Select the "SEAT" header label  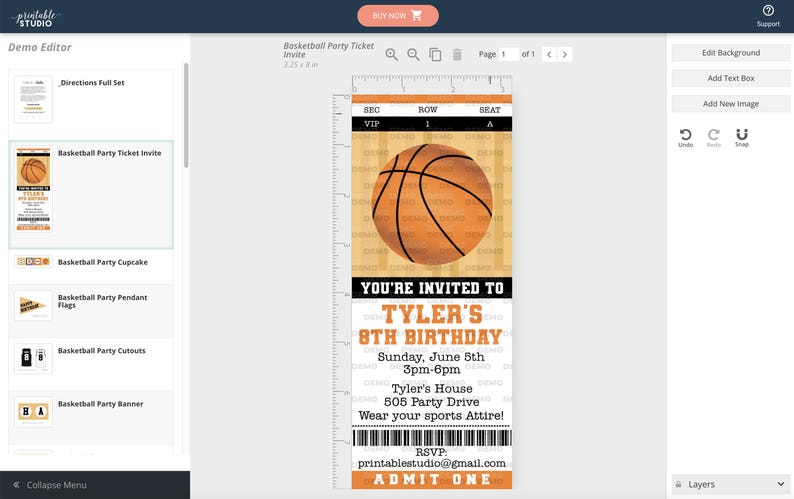pos(490,110)
